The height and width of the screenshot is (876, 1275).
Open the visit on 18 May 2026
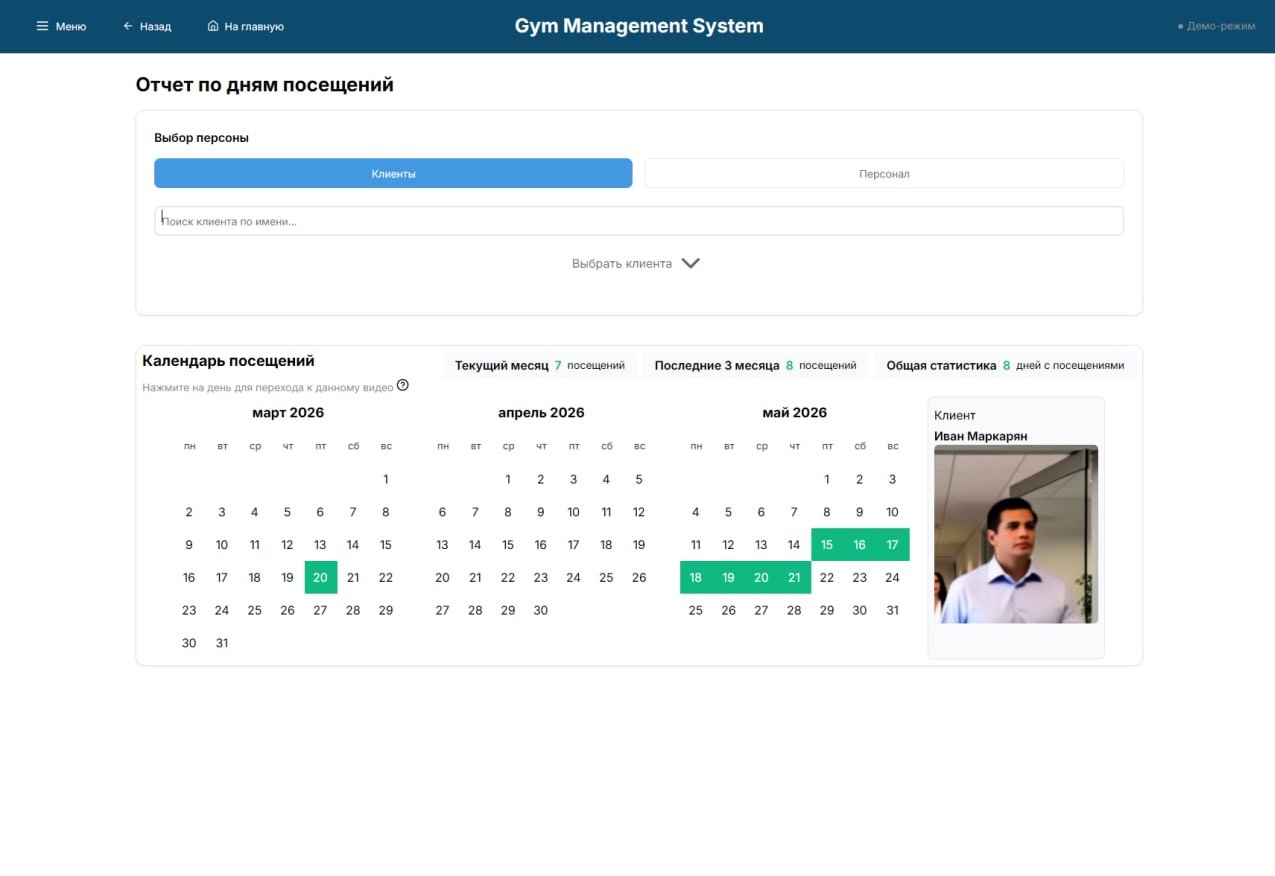[696, 577]
